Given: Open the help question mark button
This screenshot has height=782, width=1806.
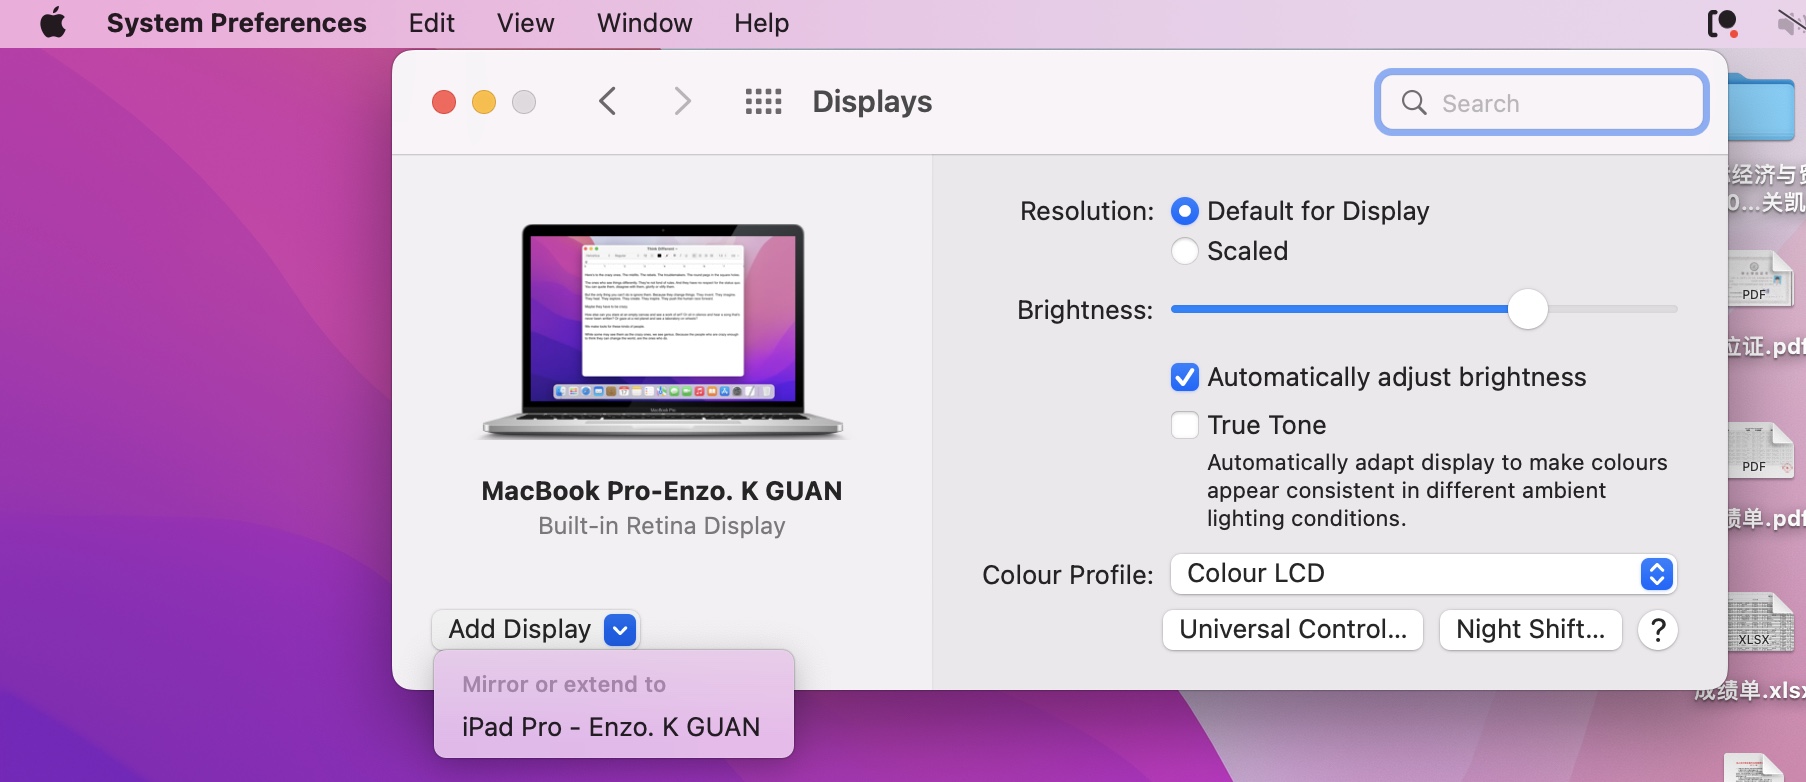Looking at the screenshot, I should [x=1658, y=630].
